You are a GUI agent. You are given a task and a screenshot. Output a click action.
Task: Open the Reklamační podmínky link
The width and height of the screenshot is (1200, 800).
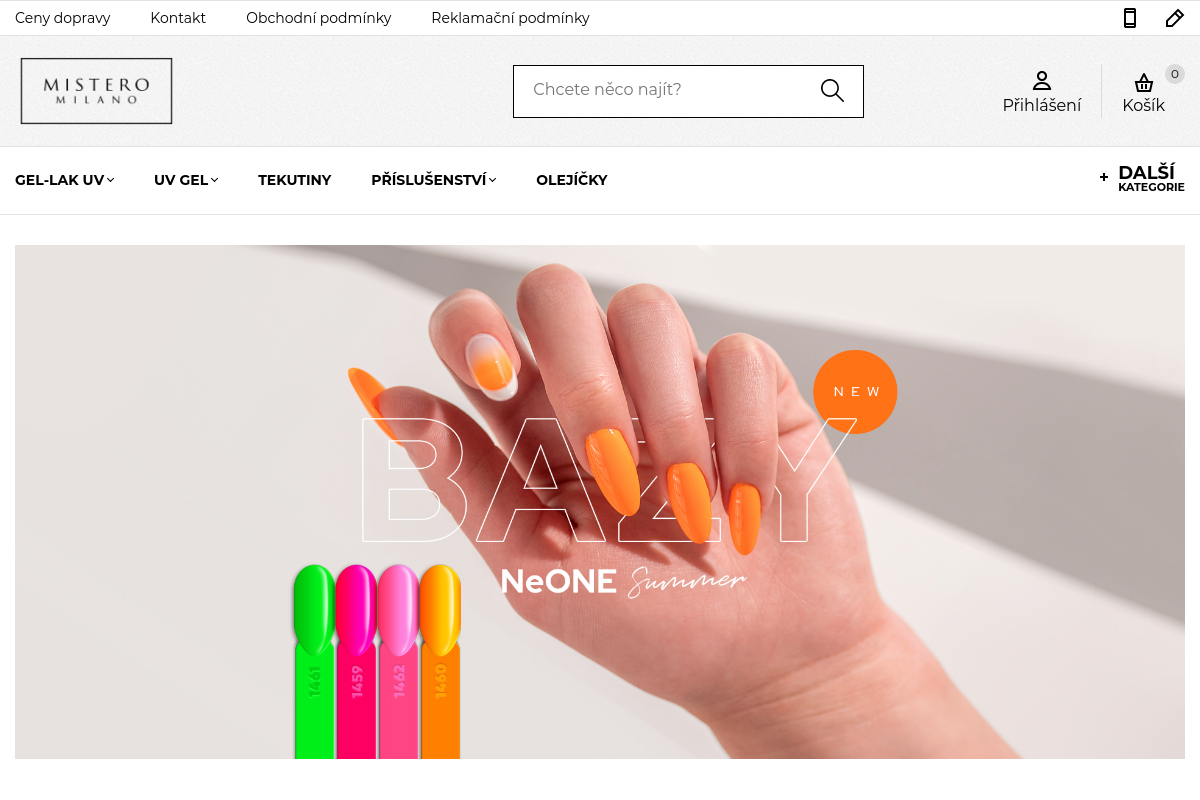coord(510,18)
